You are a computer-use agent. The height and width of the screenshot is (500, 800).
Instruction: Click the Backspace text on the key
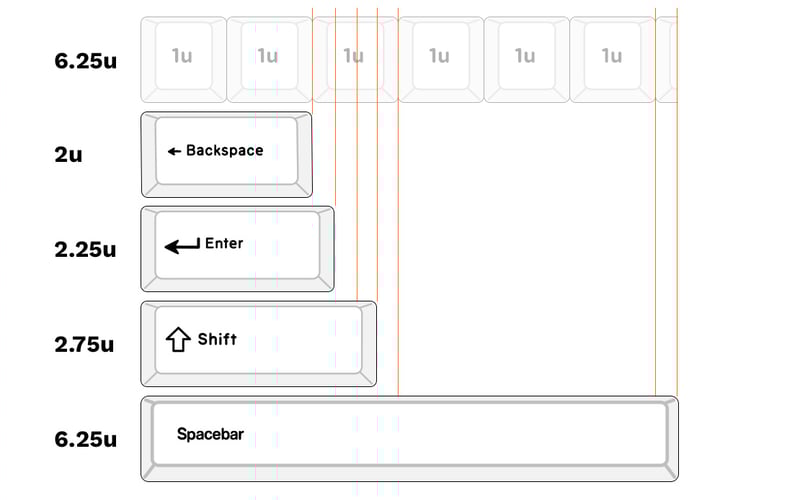tap(225, 151)
